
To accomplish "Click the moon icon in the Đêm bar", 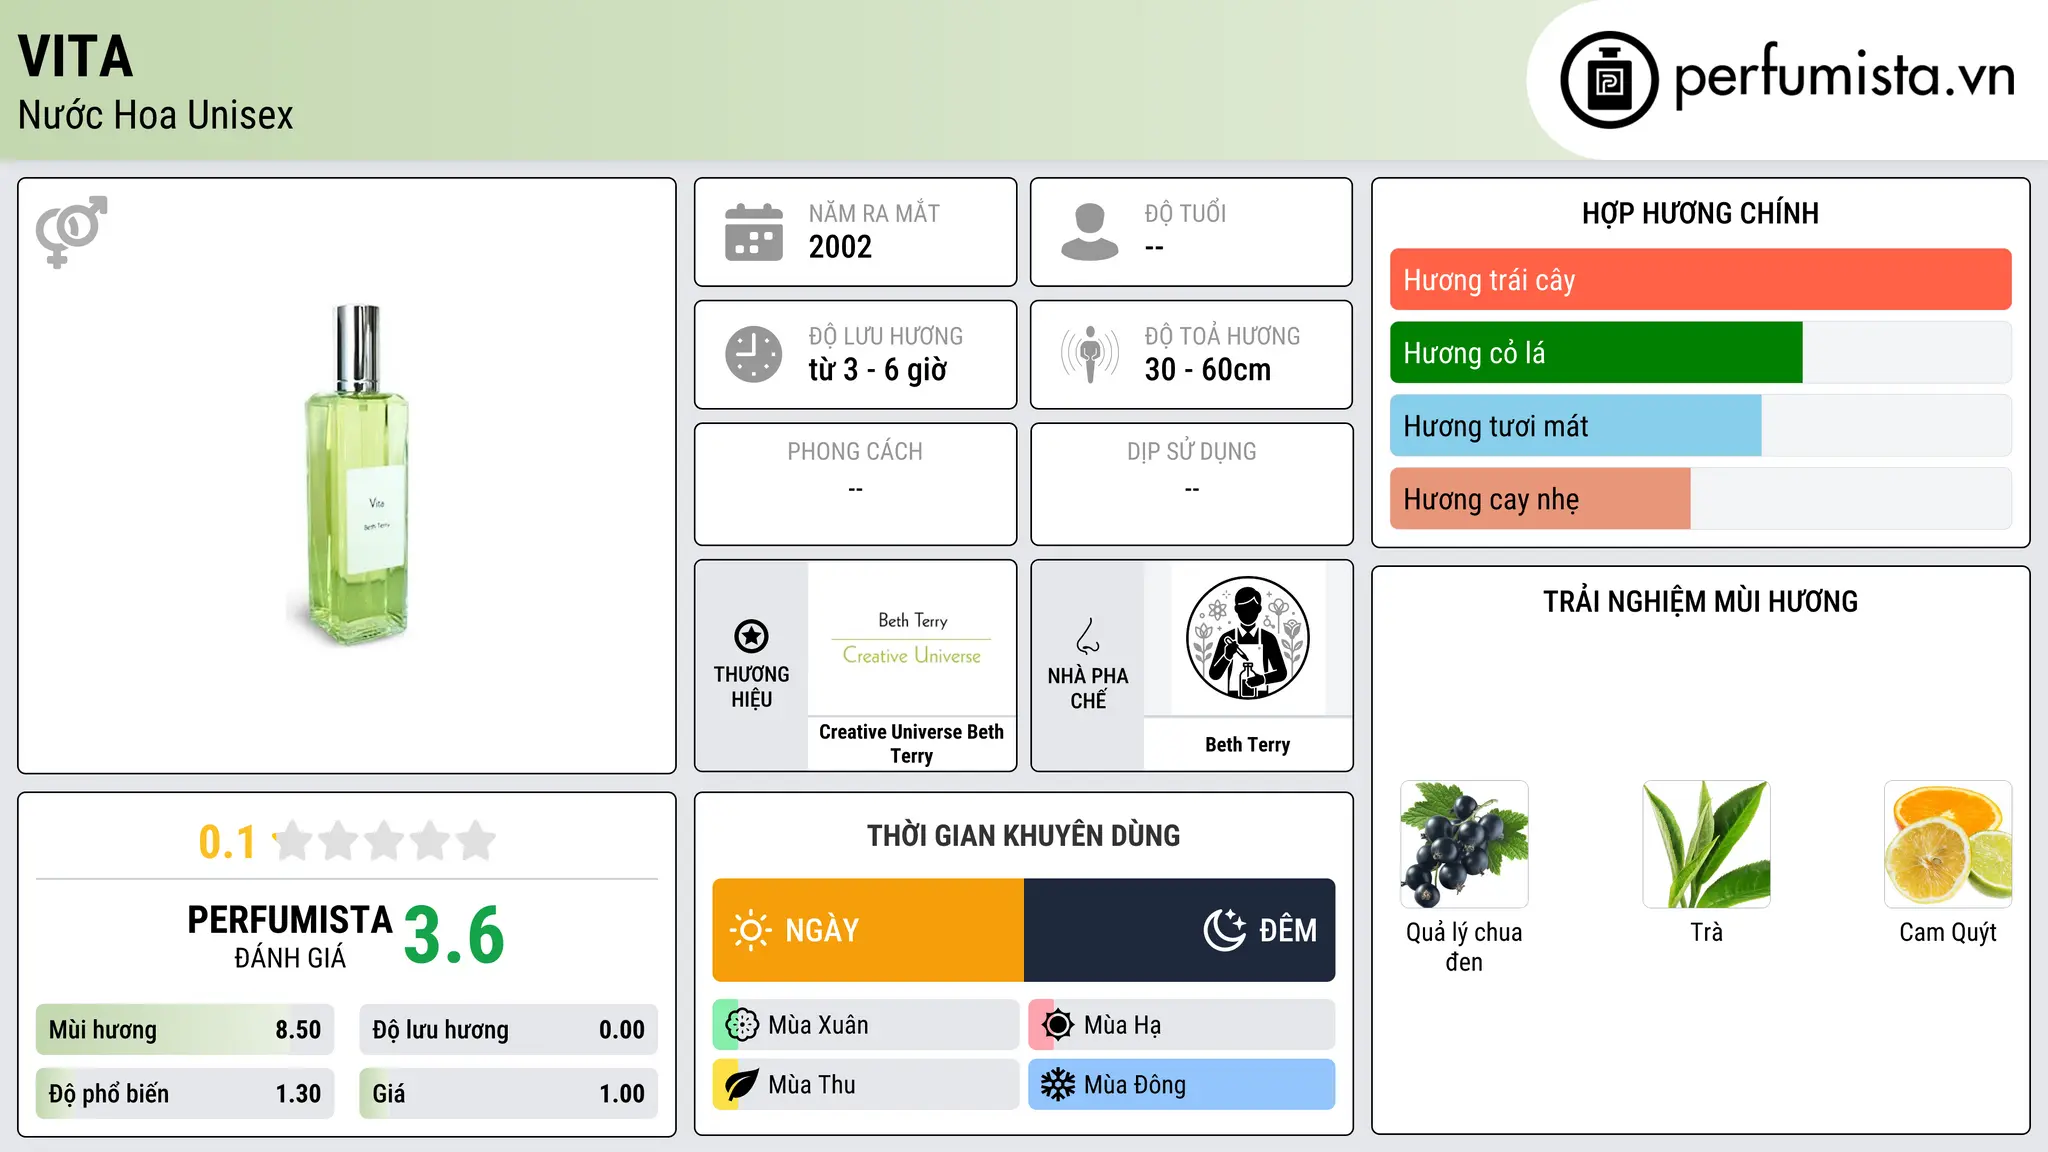I will (x=1224, y=930).
